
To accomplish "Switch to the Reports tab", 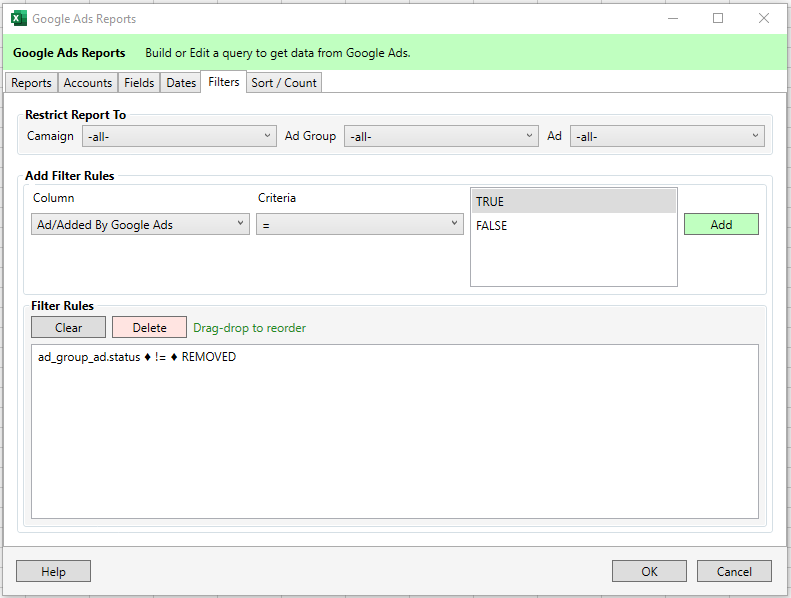I will 31,83.
